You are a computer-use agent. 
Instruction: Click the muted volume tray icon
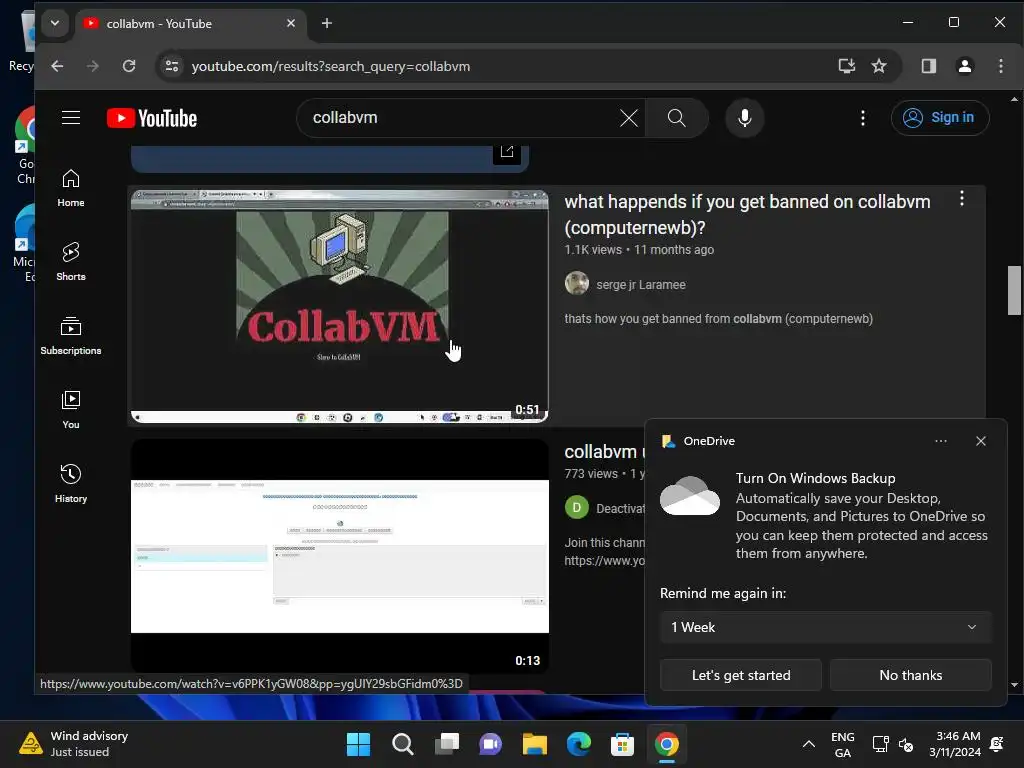click(x=906, y=744)
